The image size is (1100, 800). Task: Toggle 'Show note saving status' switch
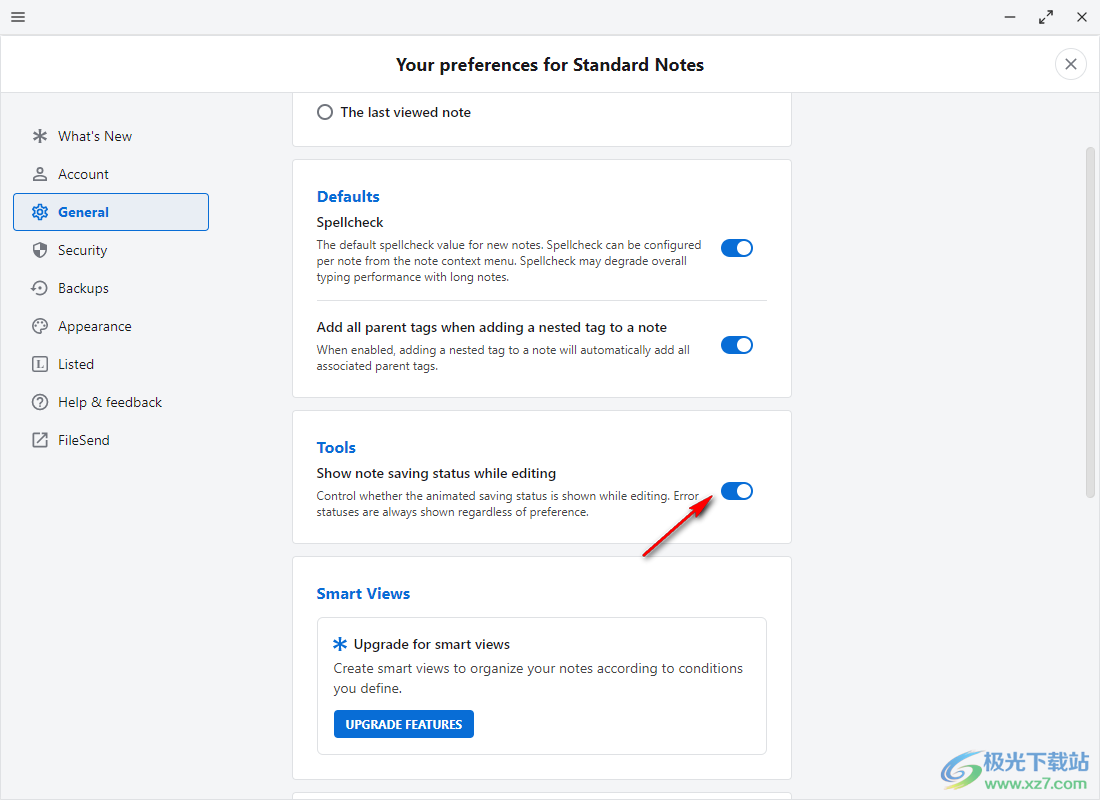737,491
